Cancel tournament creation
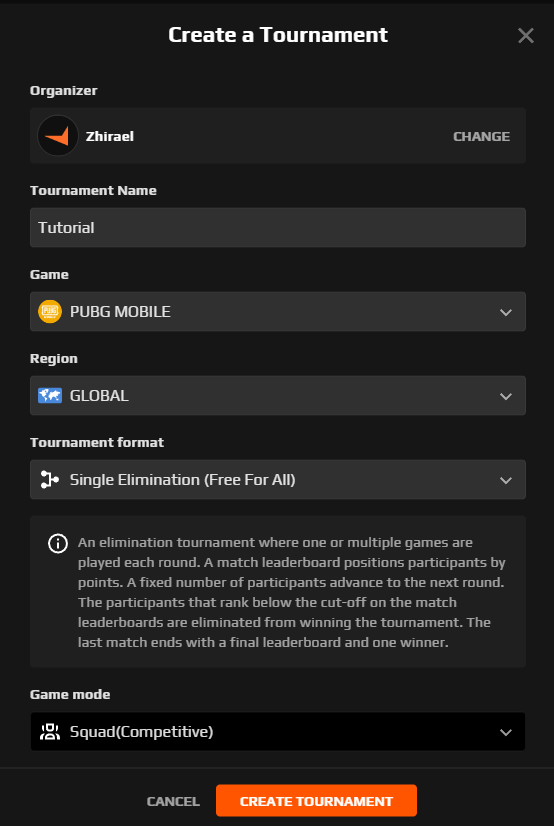The image size is (554, 826). coord(173,801)
